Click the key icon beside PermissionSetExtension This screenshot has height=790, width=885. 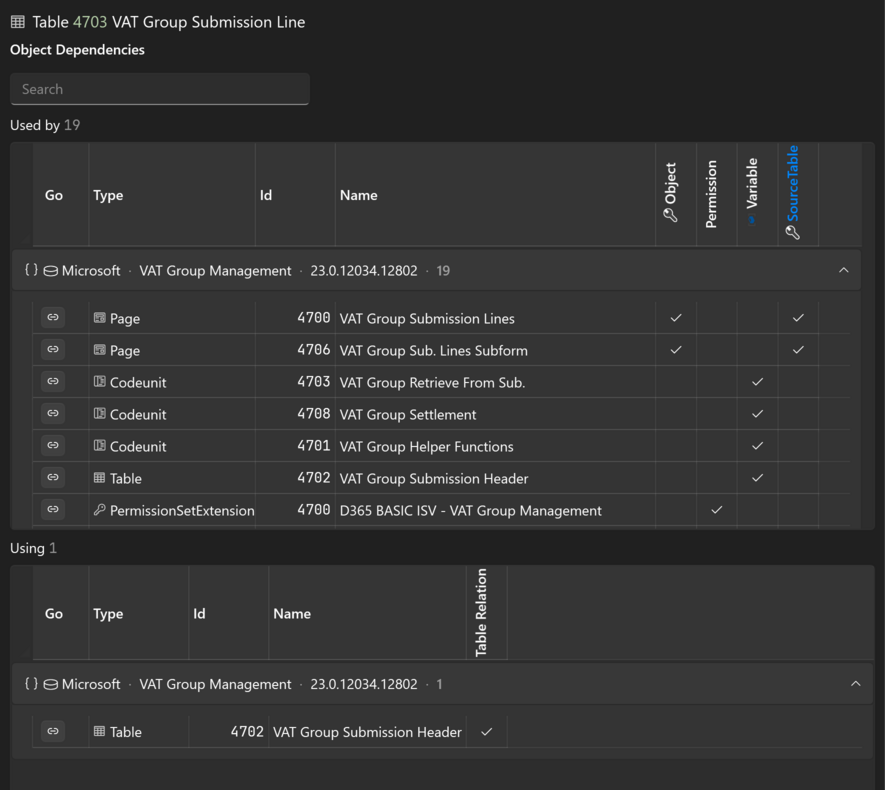[99, 510]
